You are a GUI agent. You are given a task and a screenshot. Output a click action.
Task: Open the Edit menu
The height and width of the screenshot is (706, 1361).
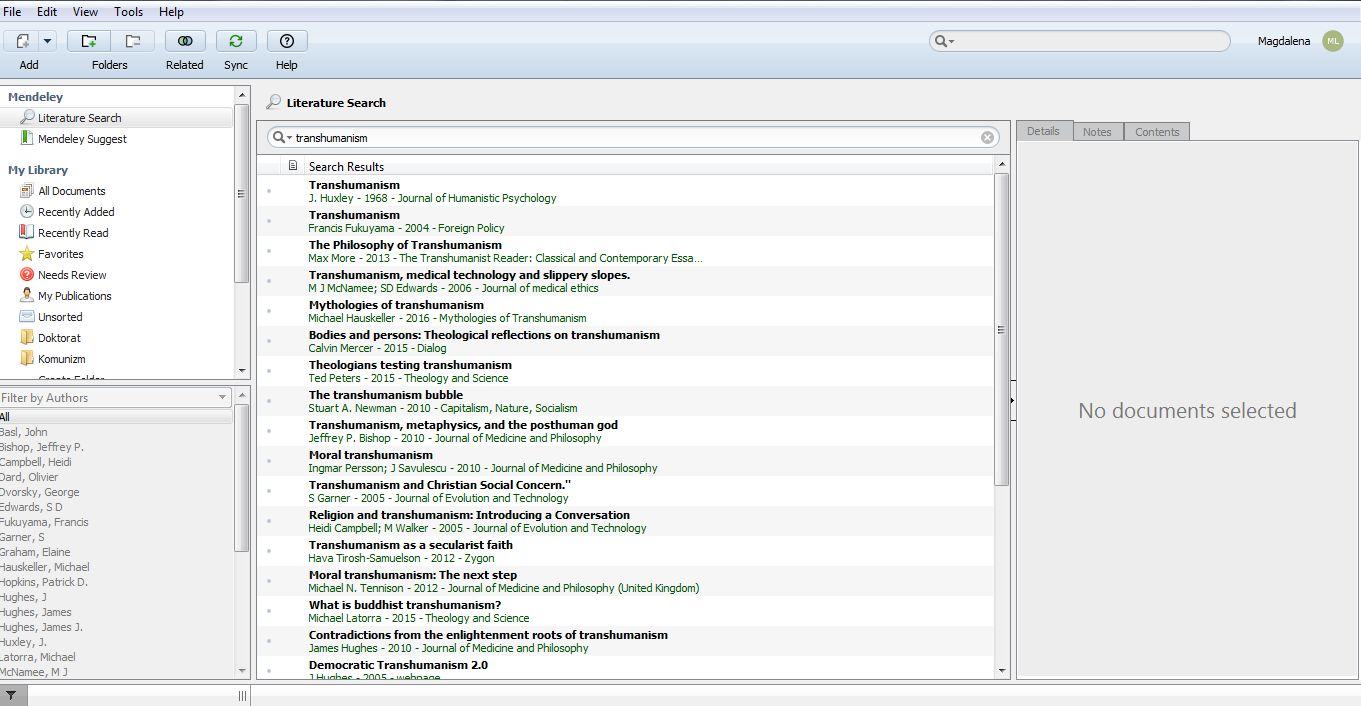[47, 12]
